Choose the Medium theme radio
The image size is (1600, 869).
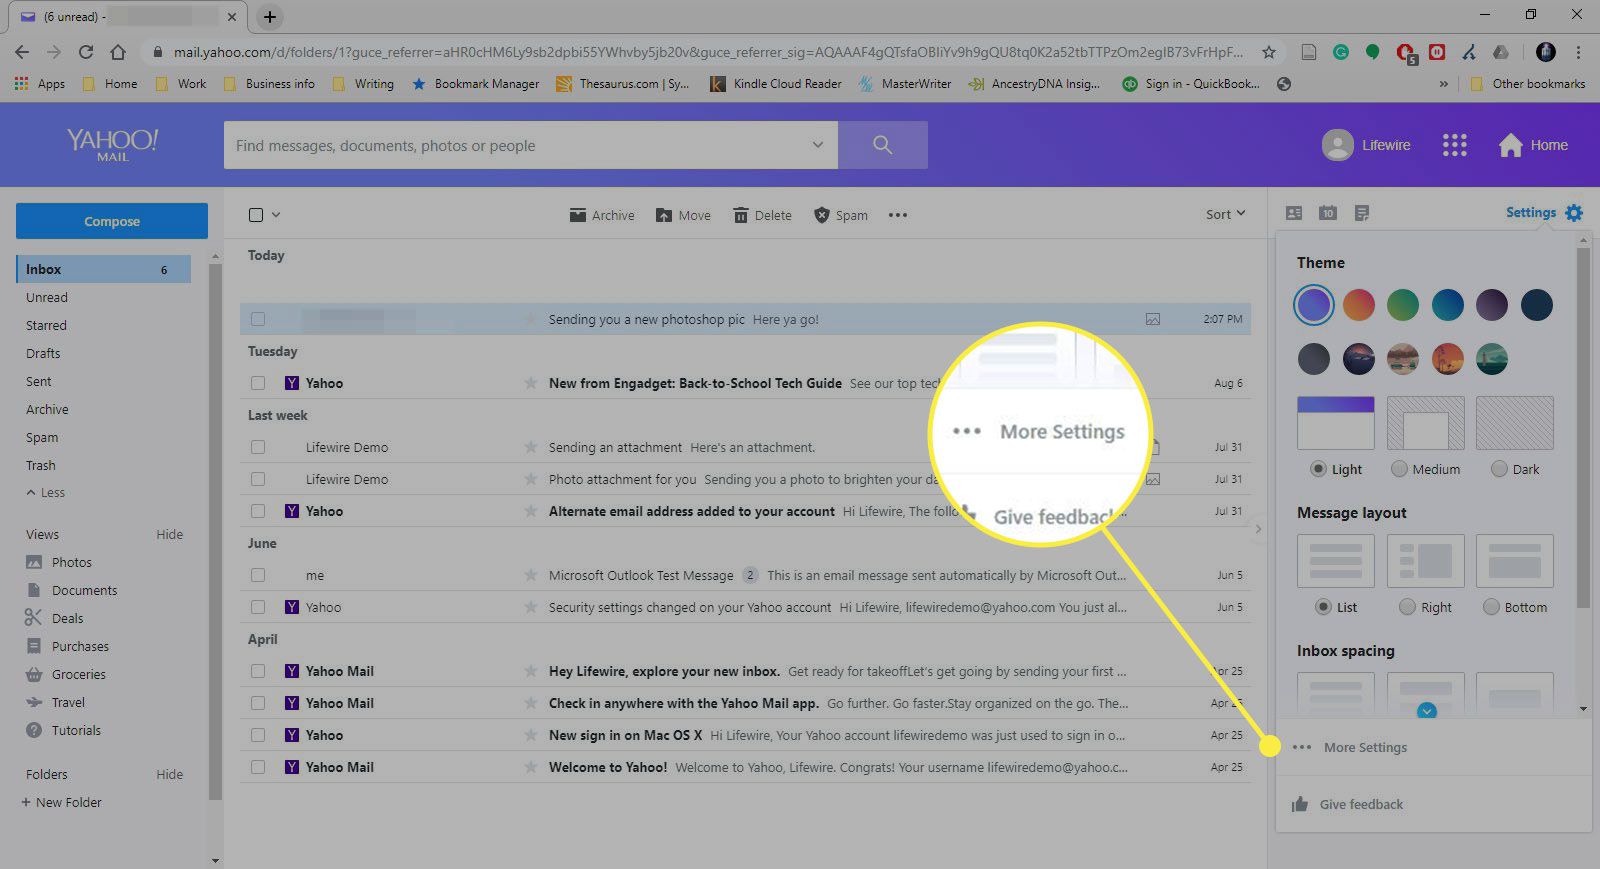[x=1399, y=469]
